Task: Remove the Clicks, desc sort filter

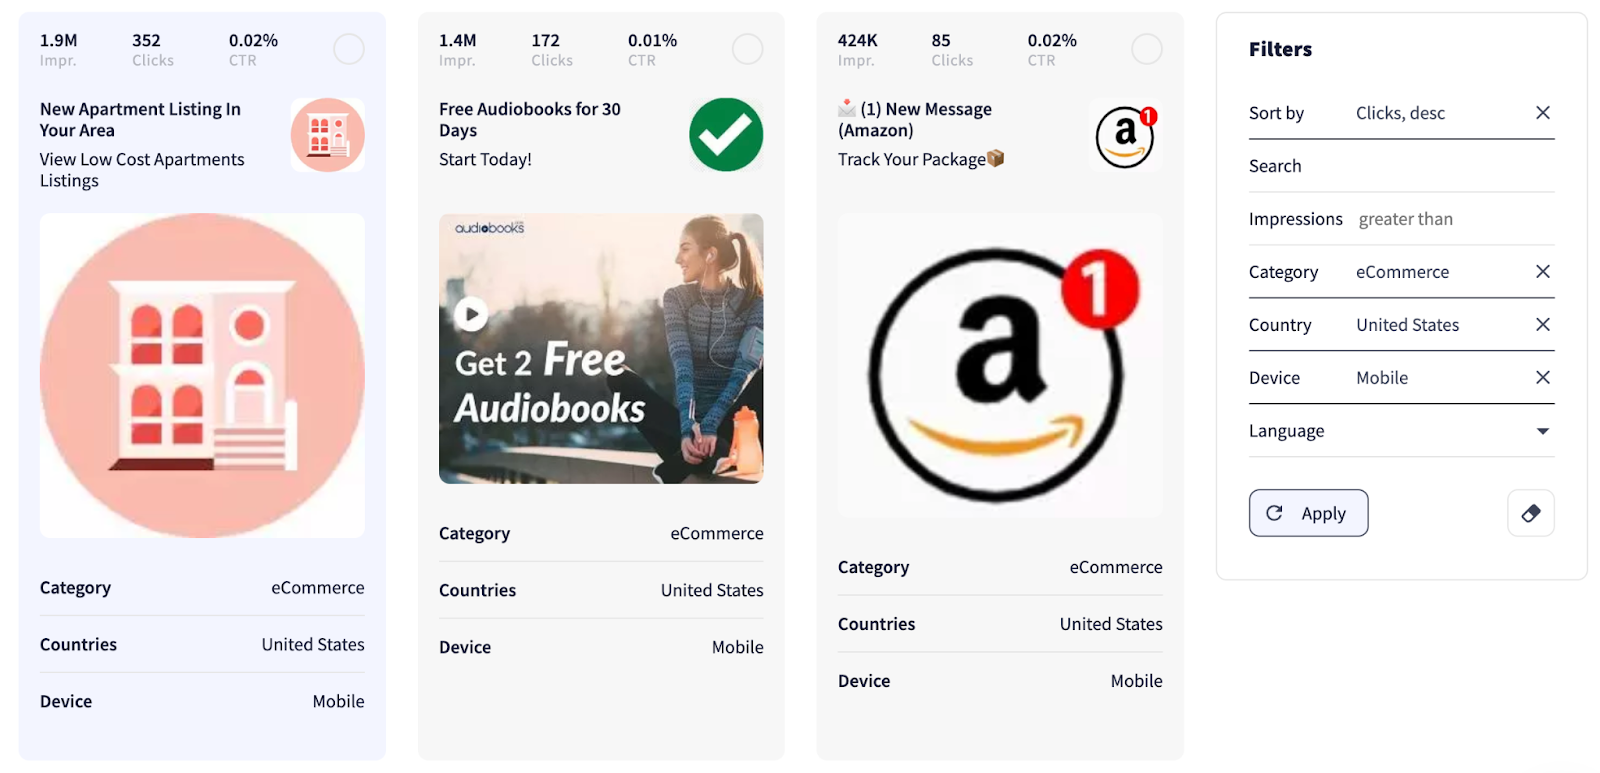Action: (x=1543, y=113)
